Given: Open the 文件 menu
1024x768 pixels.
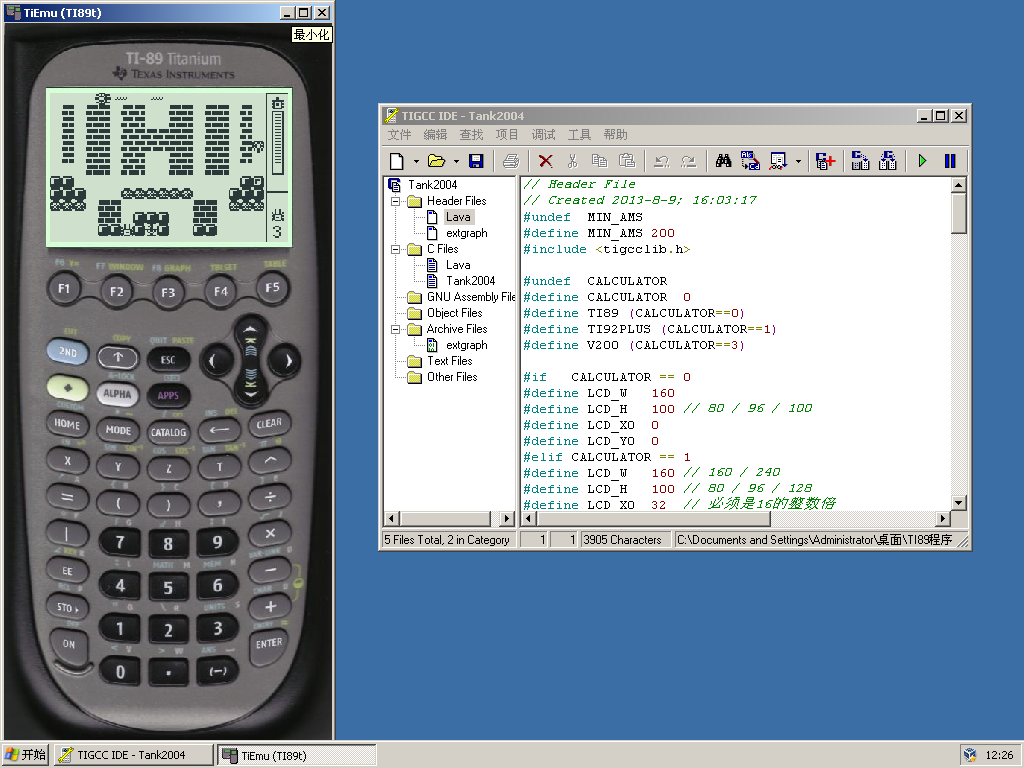Looking at the screenshot, I should tap(399, 135).
